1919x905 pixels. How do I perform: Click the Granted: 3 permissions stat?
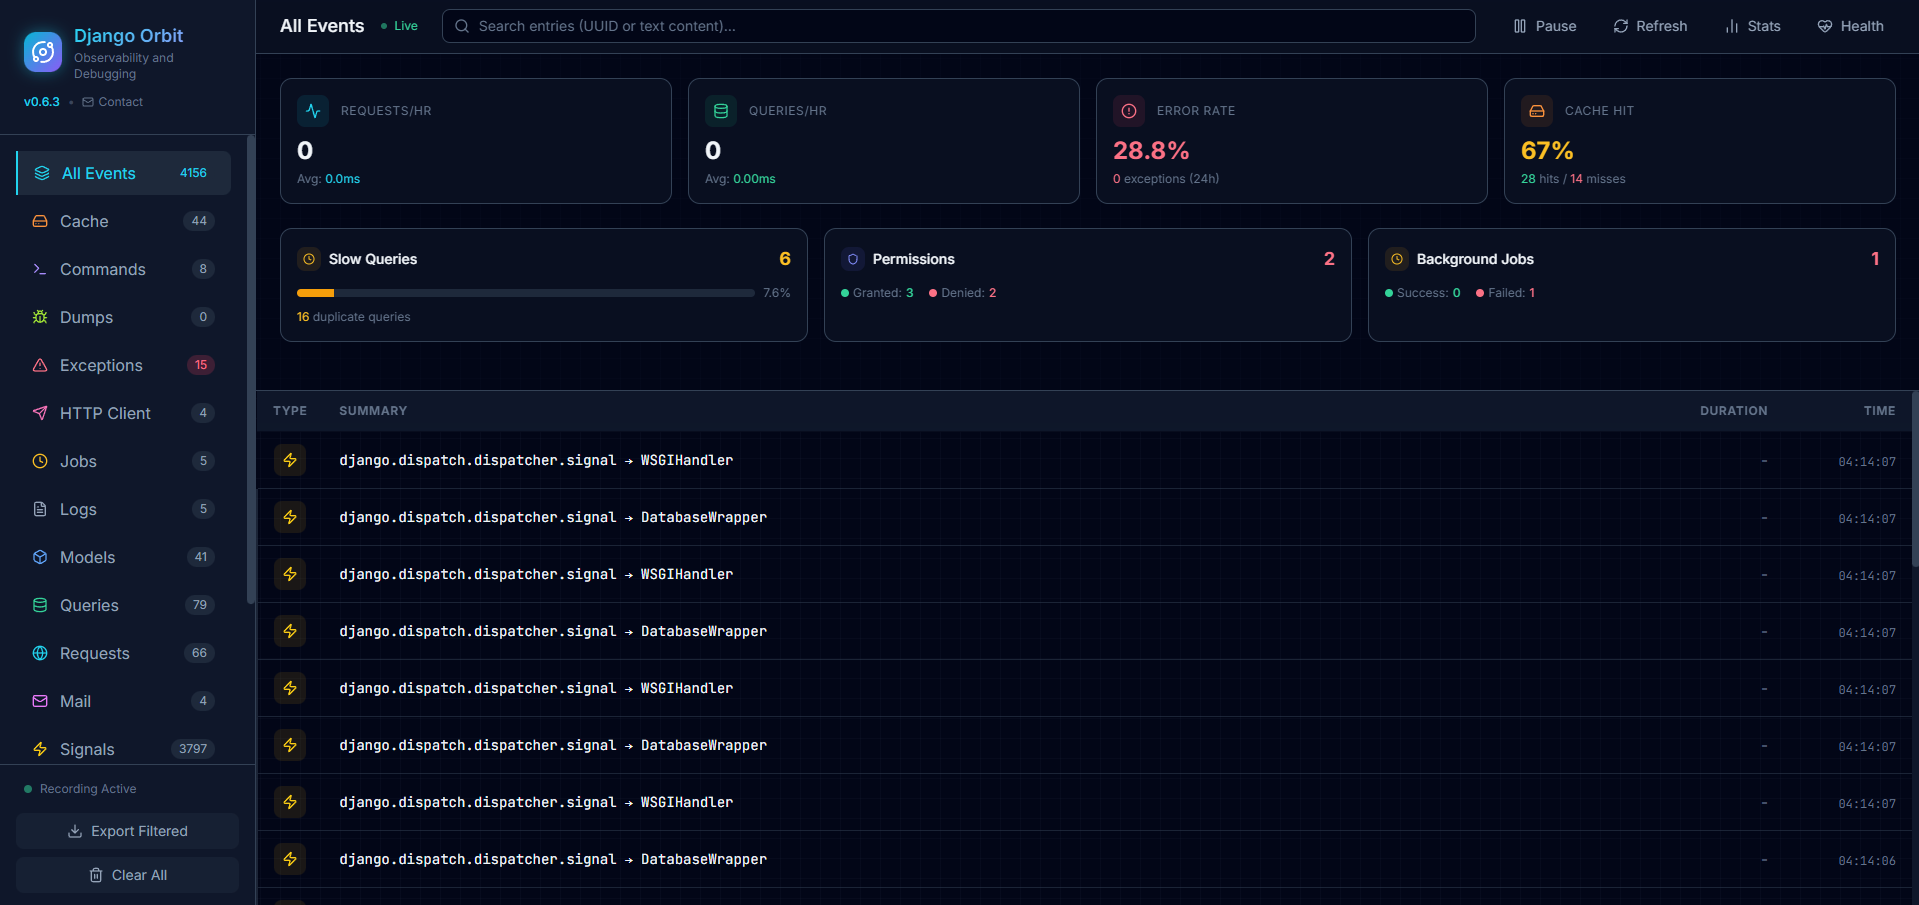tap(877, 293)
